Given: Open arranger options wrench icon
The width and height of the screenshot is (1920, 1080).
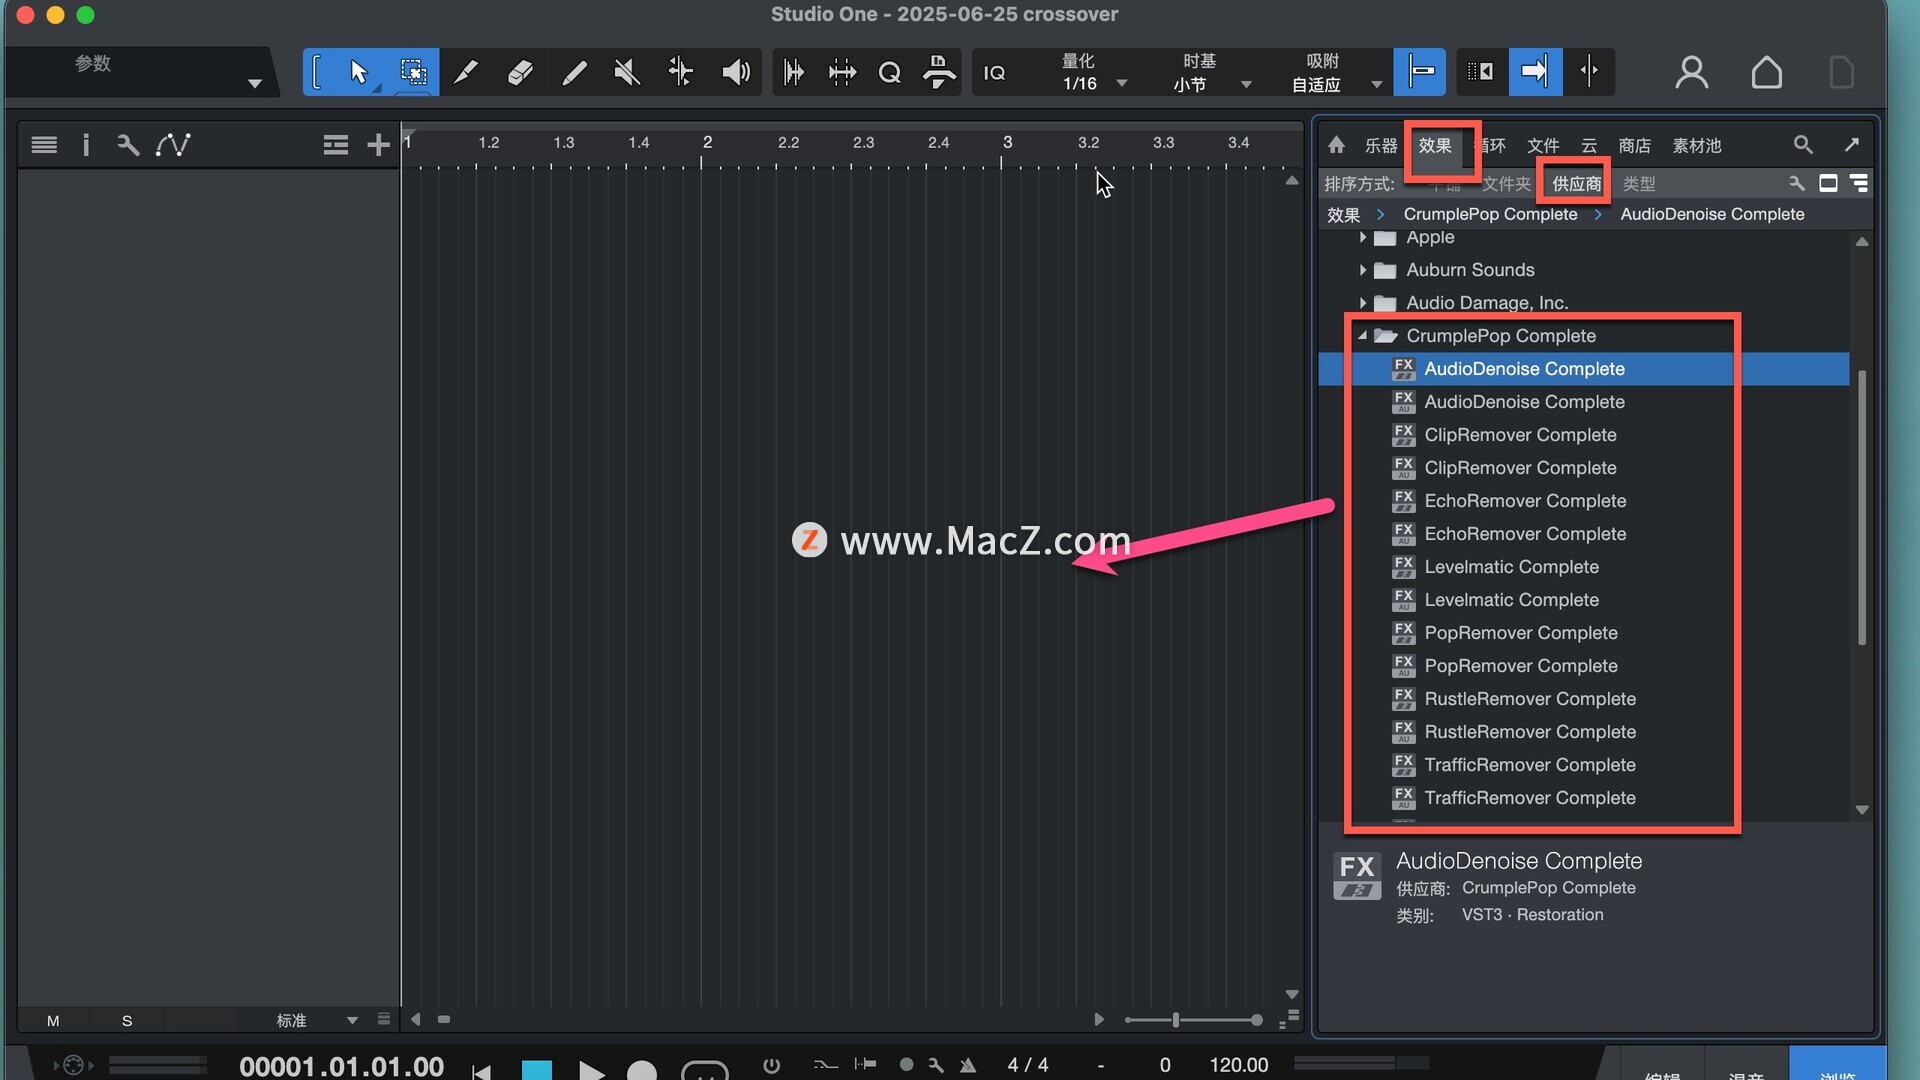Looking at the screenshot, I should [x=128, y=145].
